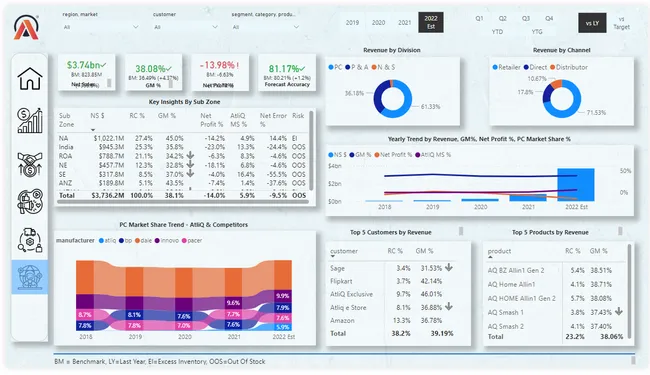650x375 pixels.
Task: Click the dale manufacturer legend swatch
Action: (x=137, y=240)
